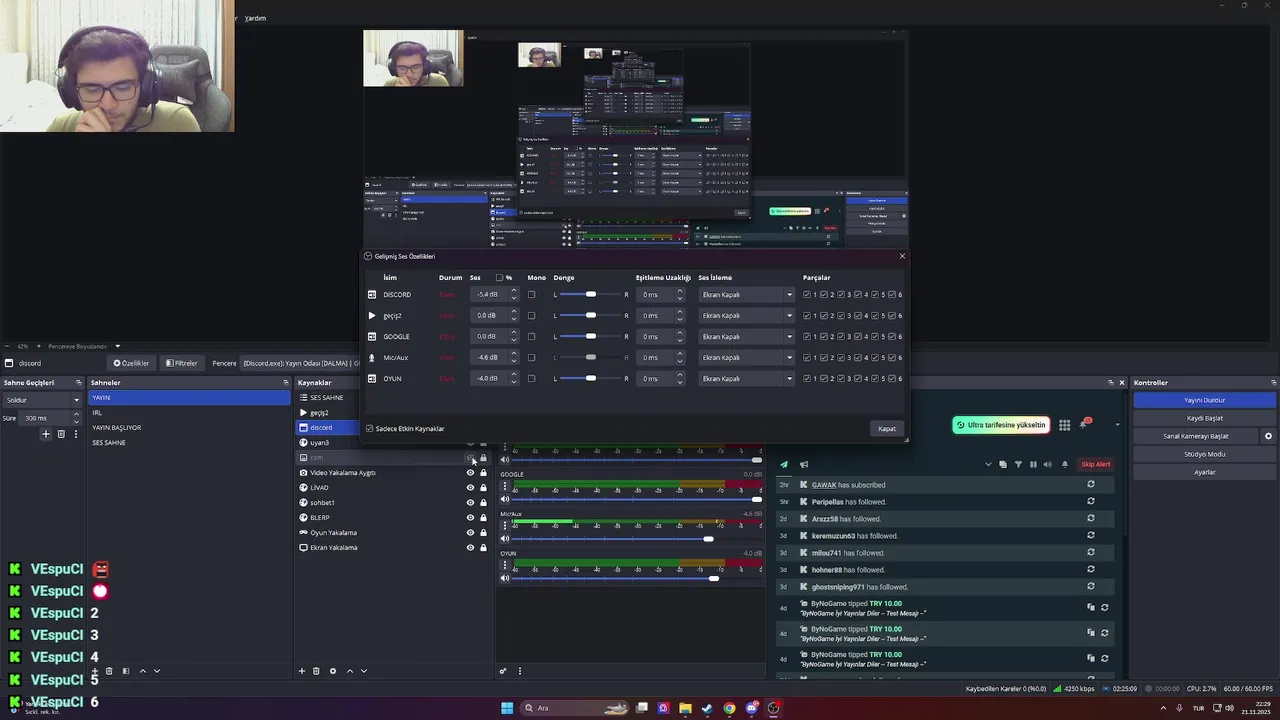Click Stüdyo Modu button
Screen dimensions: 1280x720
(x=1205, y=454)
